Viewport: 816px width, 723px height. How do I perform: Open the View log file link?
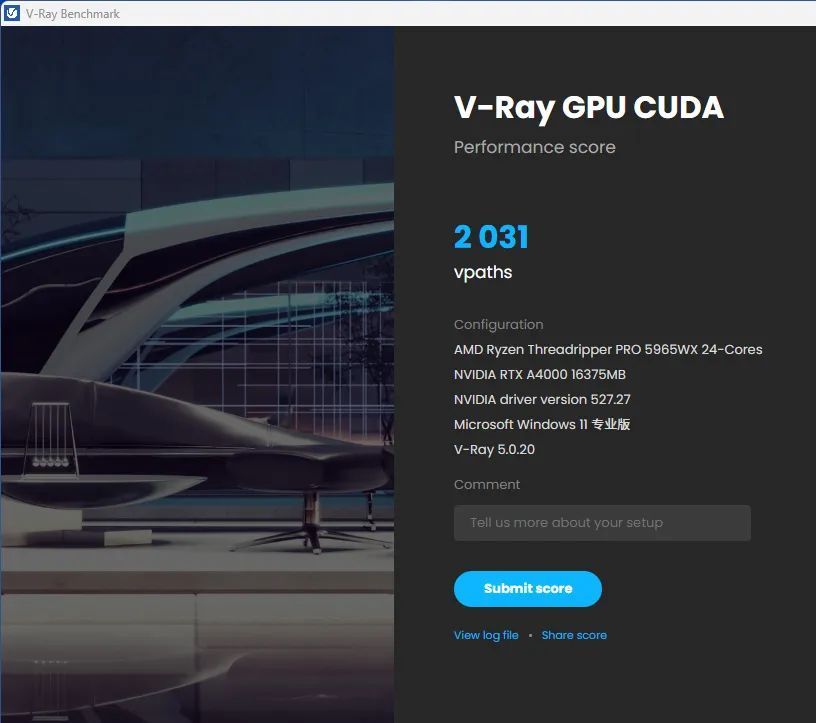486,635
